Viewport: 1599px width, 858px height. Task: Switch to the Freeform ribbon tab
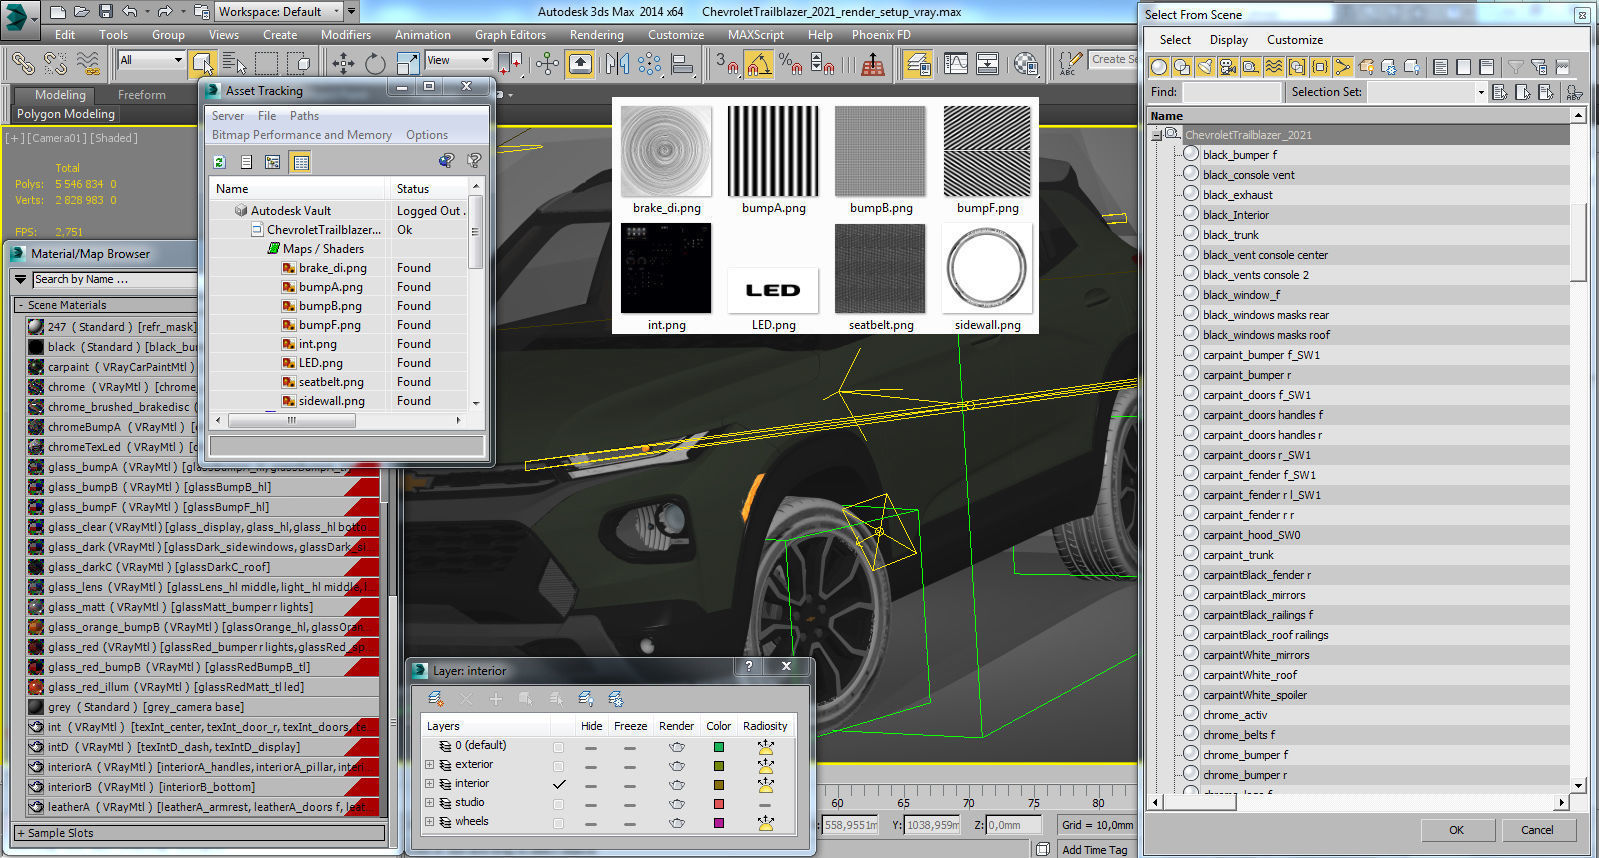click(142, 95)
